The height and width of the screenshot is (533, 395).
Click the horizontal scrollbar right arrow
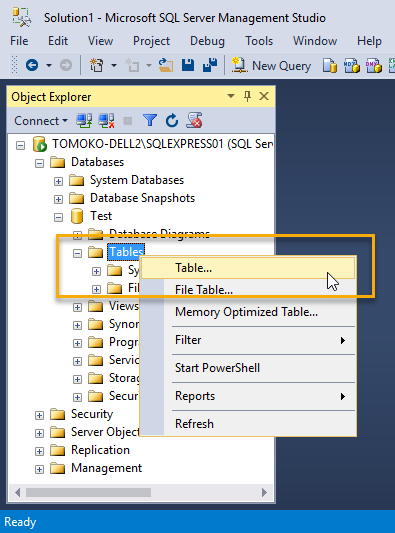[x=264, y=492]
